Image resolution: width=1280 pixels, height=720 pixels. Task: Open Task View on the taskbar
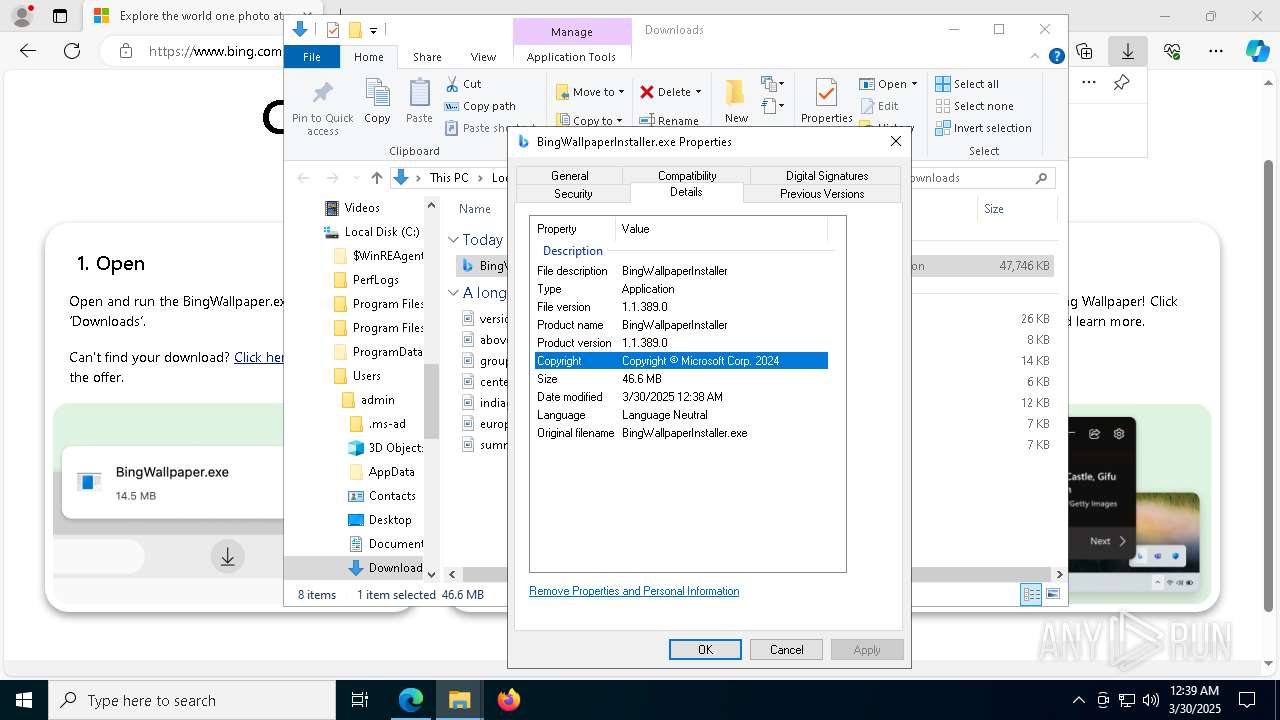click(x=360, y=700)
